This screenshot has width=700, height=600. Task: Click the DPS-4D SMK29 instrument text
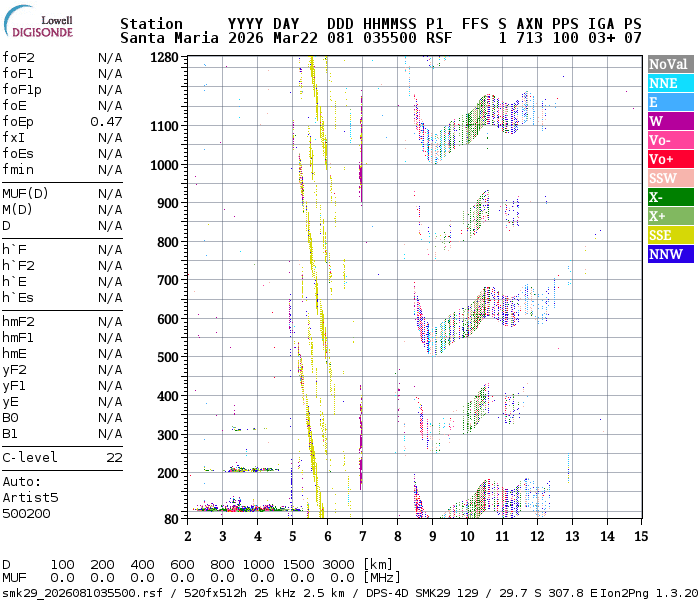408,593
